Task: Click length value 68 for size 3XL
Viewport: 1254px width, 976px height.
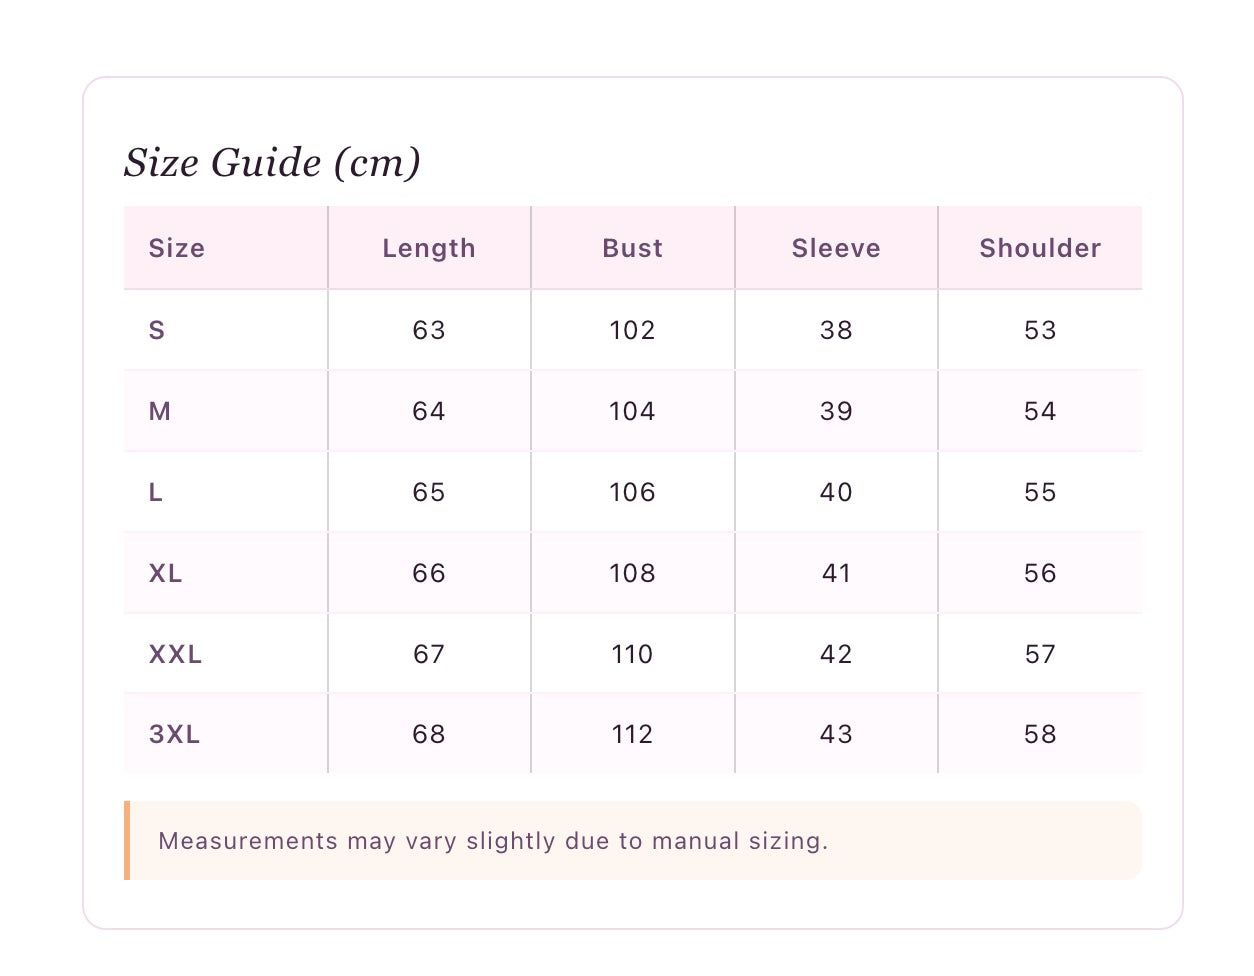Action: click(x=429, y=734)
